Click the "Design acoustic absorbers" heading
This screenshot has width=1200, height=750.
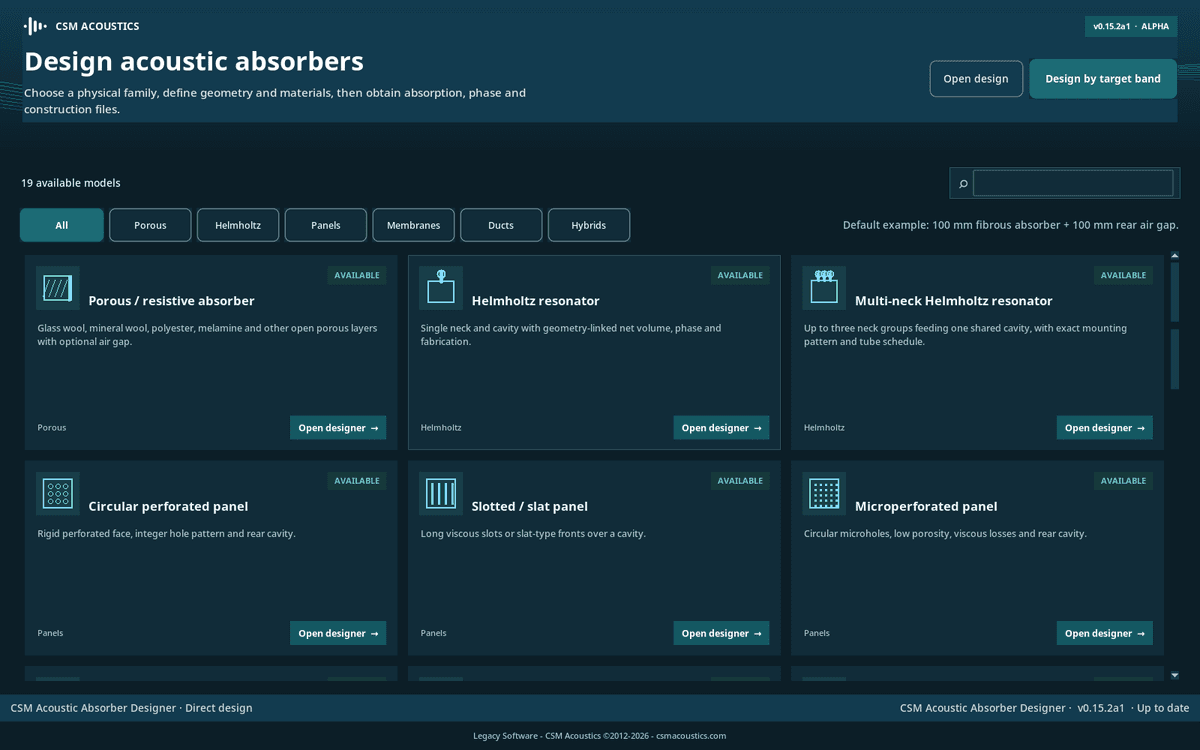click(194, 61)
